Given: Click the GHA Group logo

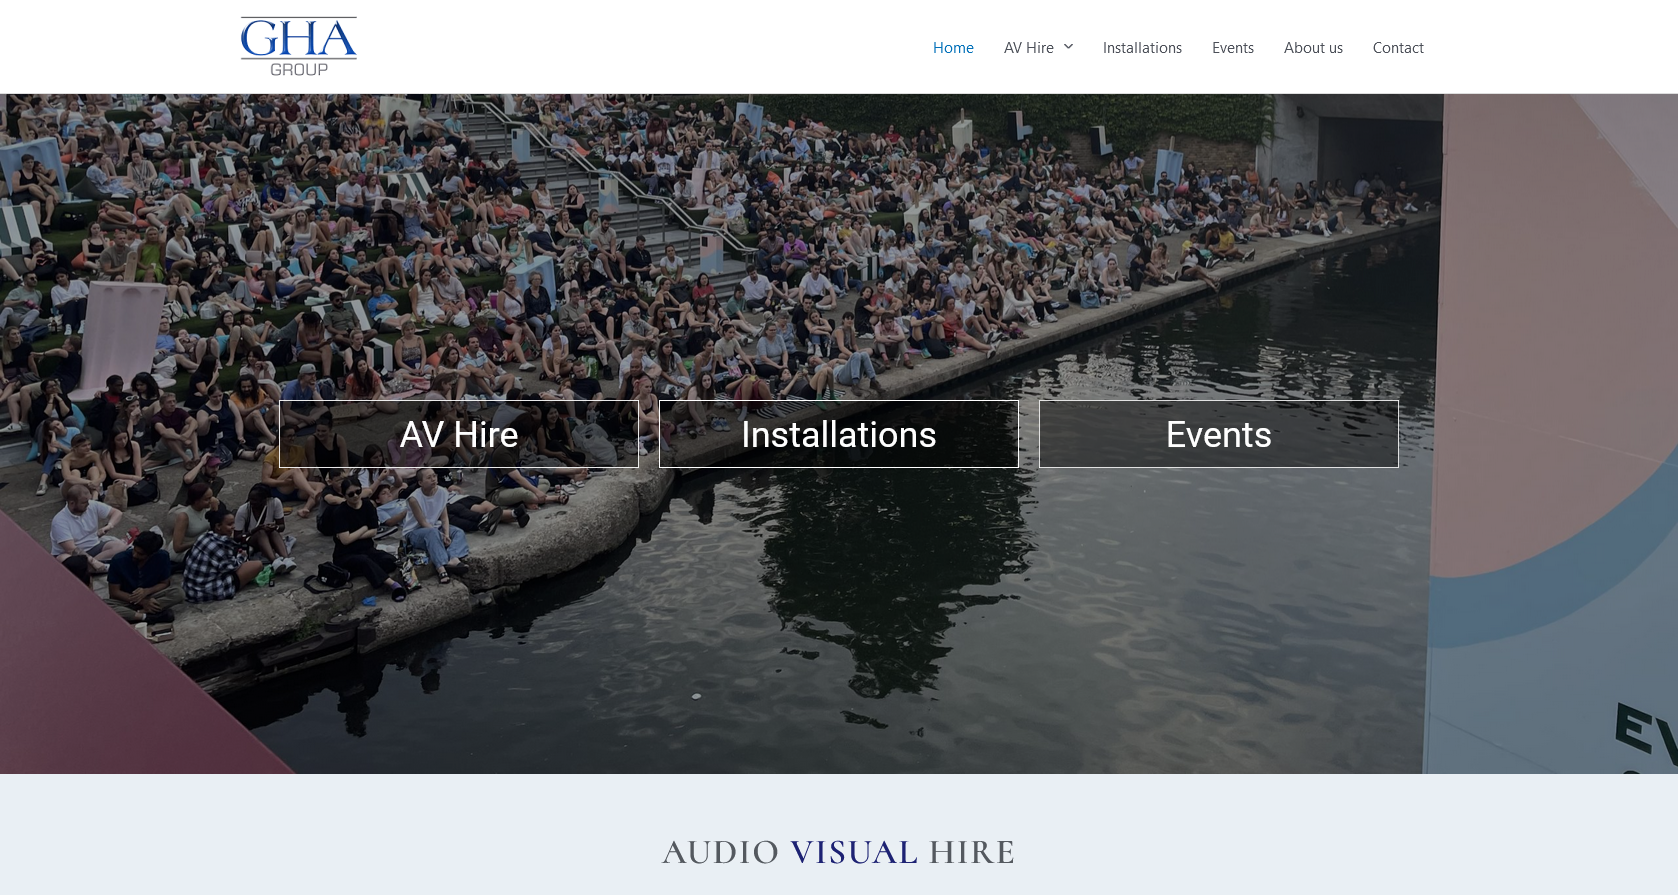Looking at the screenshot, I should click(298, 46).
